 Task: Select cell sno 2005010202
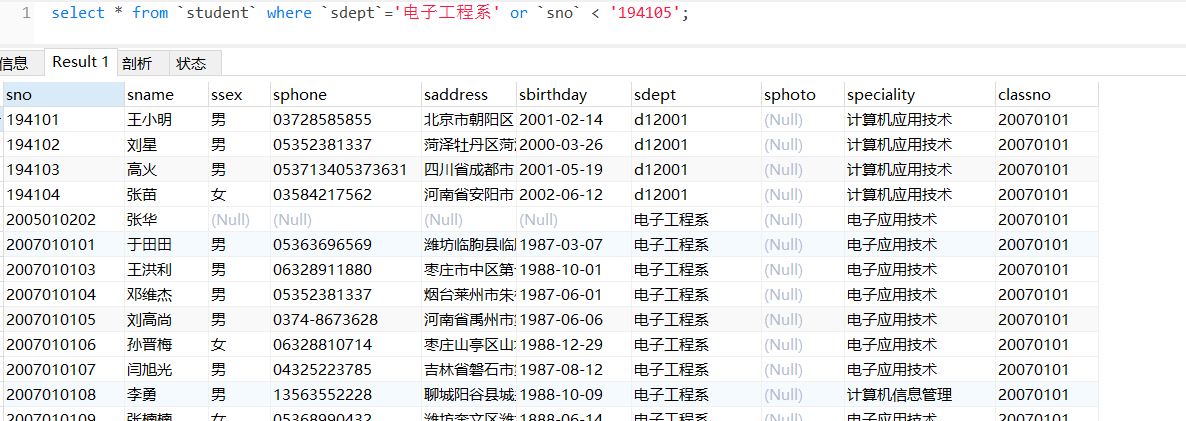point(64,219)
